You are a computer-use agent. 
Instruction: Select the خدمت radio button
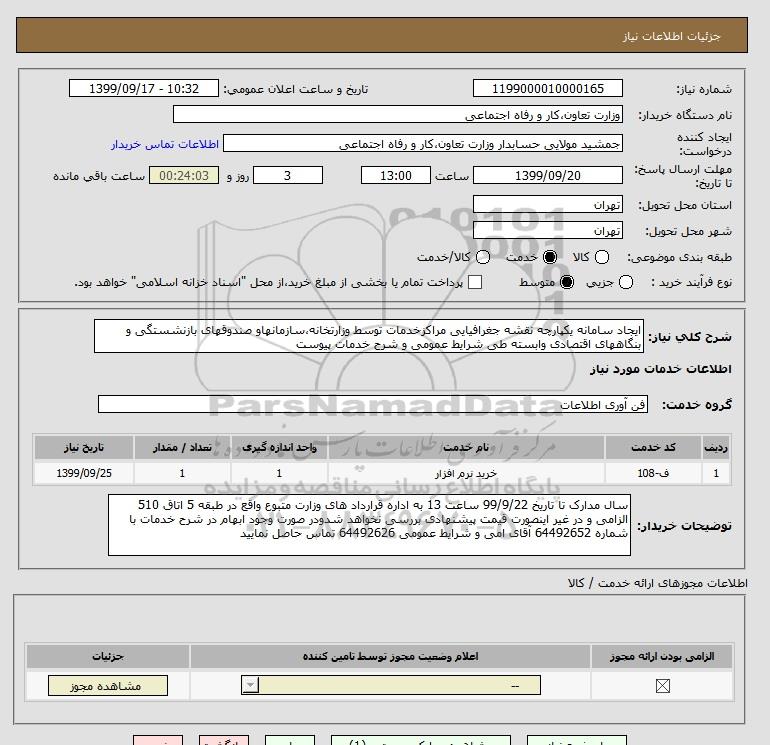coord(550,257)
